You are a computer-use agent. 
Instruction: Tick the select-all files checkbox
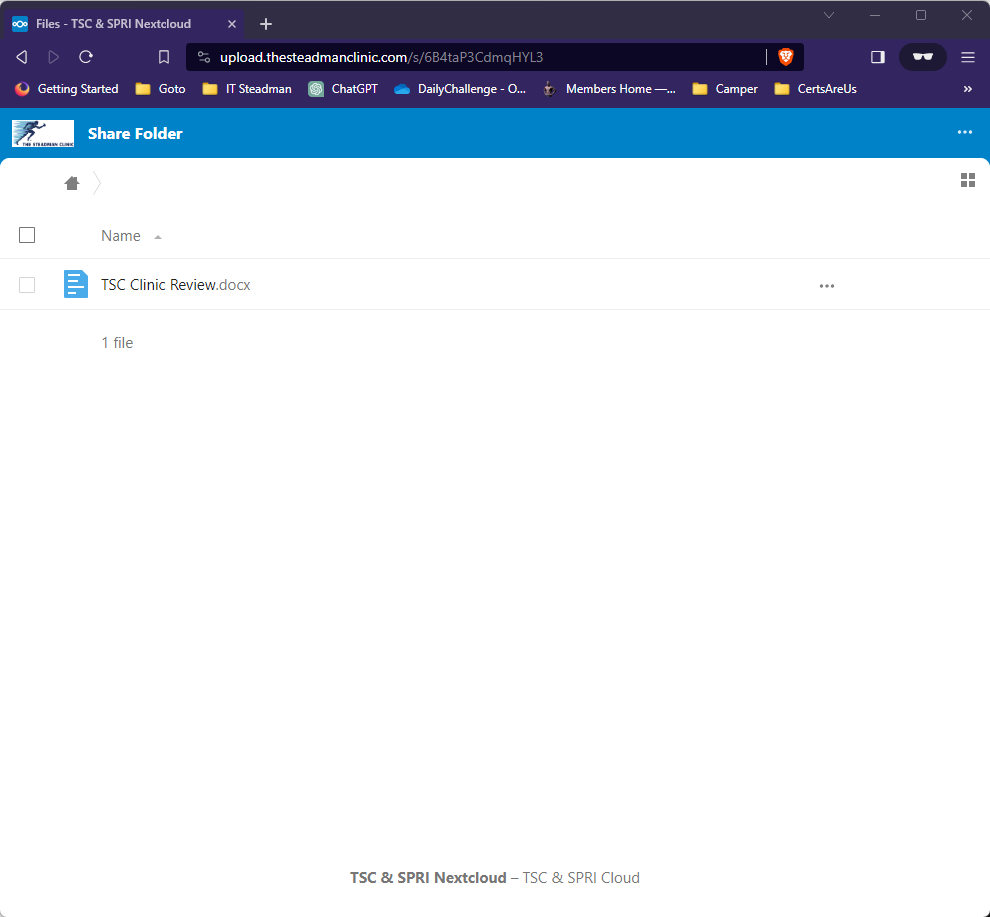pyautogui.click(x=27, y=235)
